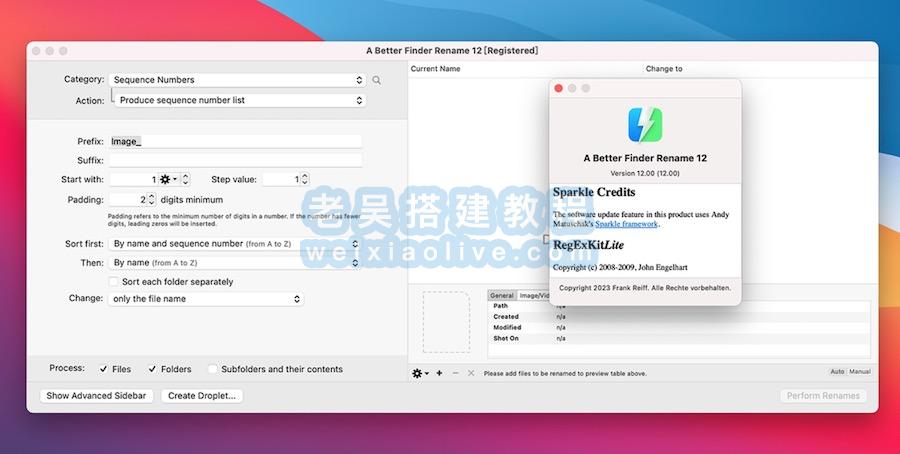Enable Sort each folder separately
The image size is (900, 454).
114,282
